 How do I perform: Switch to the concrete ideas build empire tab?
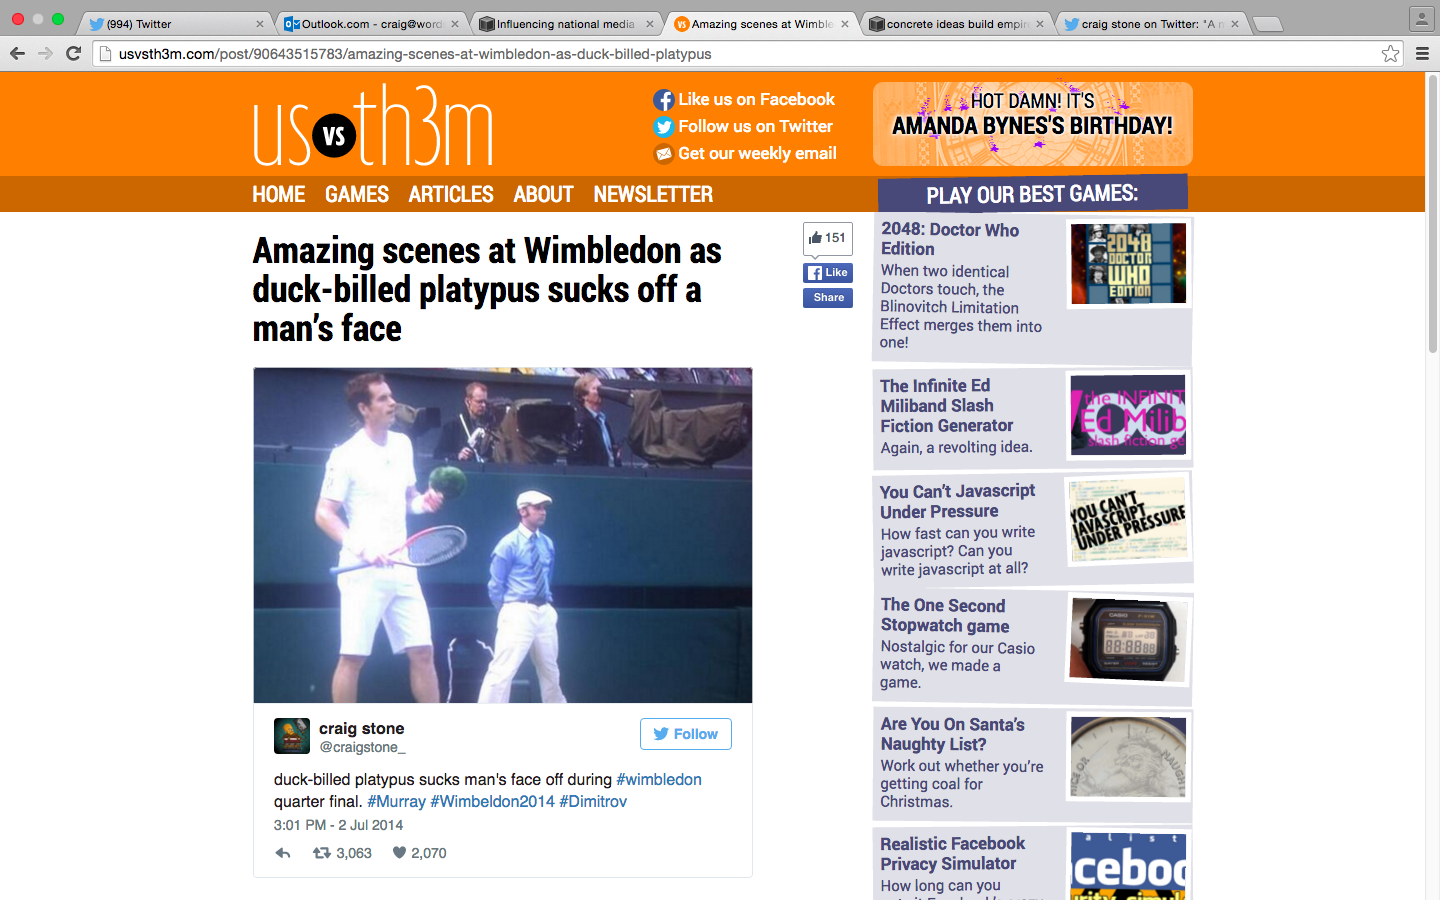[x=955, y=24]
